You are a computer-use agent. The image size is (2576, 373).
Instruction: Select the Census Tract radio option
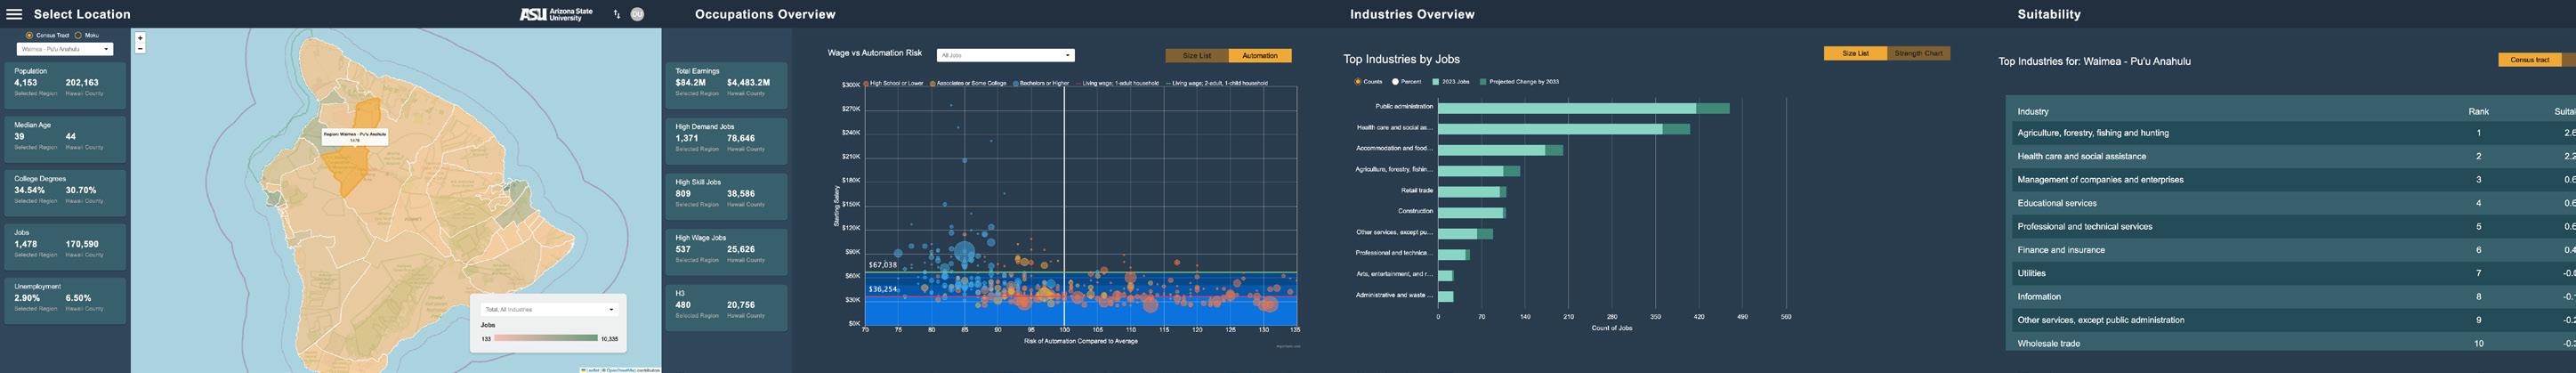point(29,35)
